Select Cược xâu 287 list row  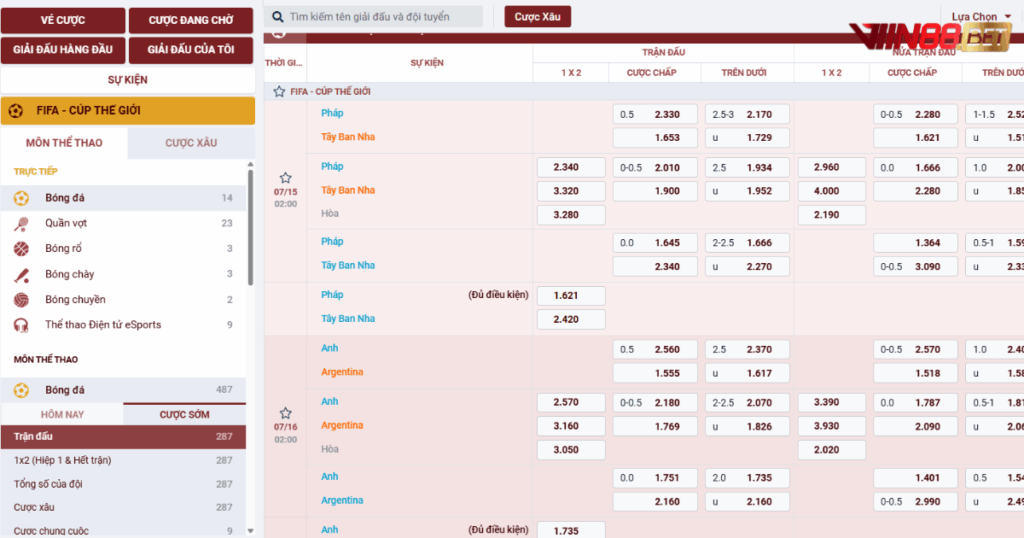pos(123,507)
